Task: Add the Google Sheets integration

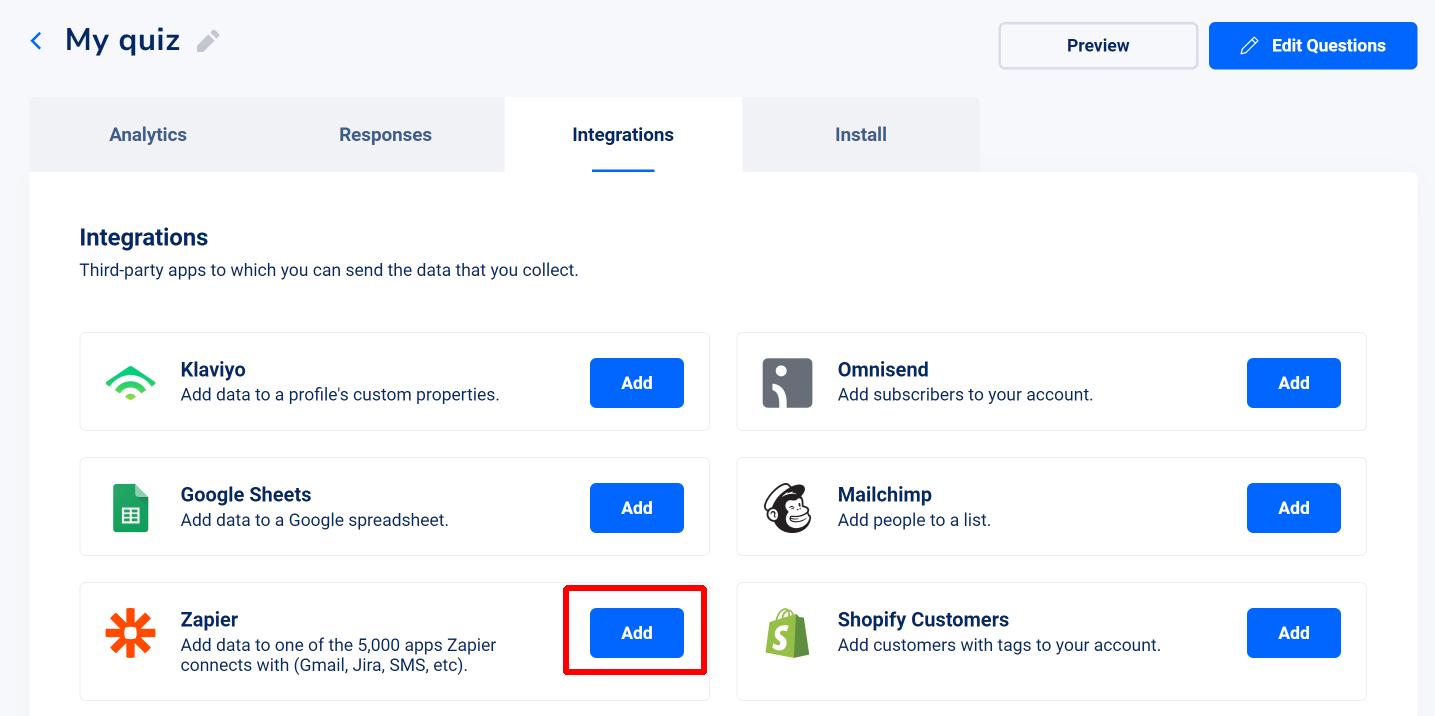Action: coord(637,508)
